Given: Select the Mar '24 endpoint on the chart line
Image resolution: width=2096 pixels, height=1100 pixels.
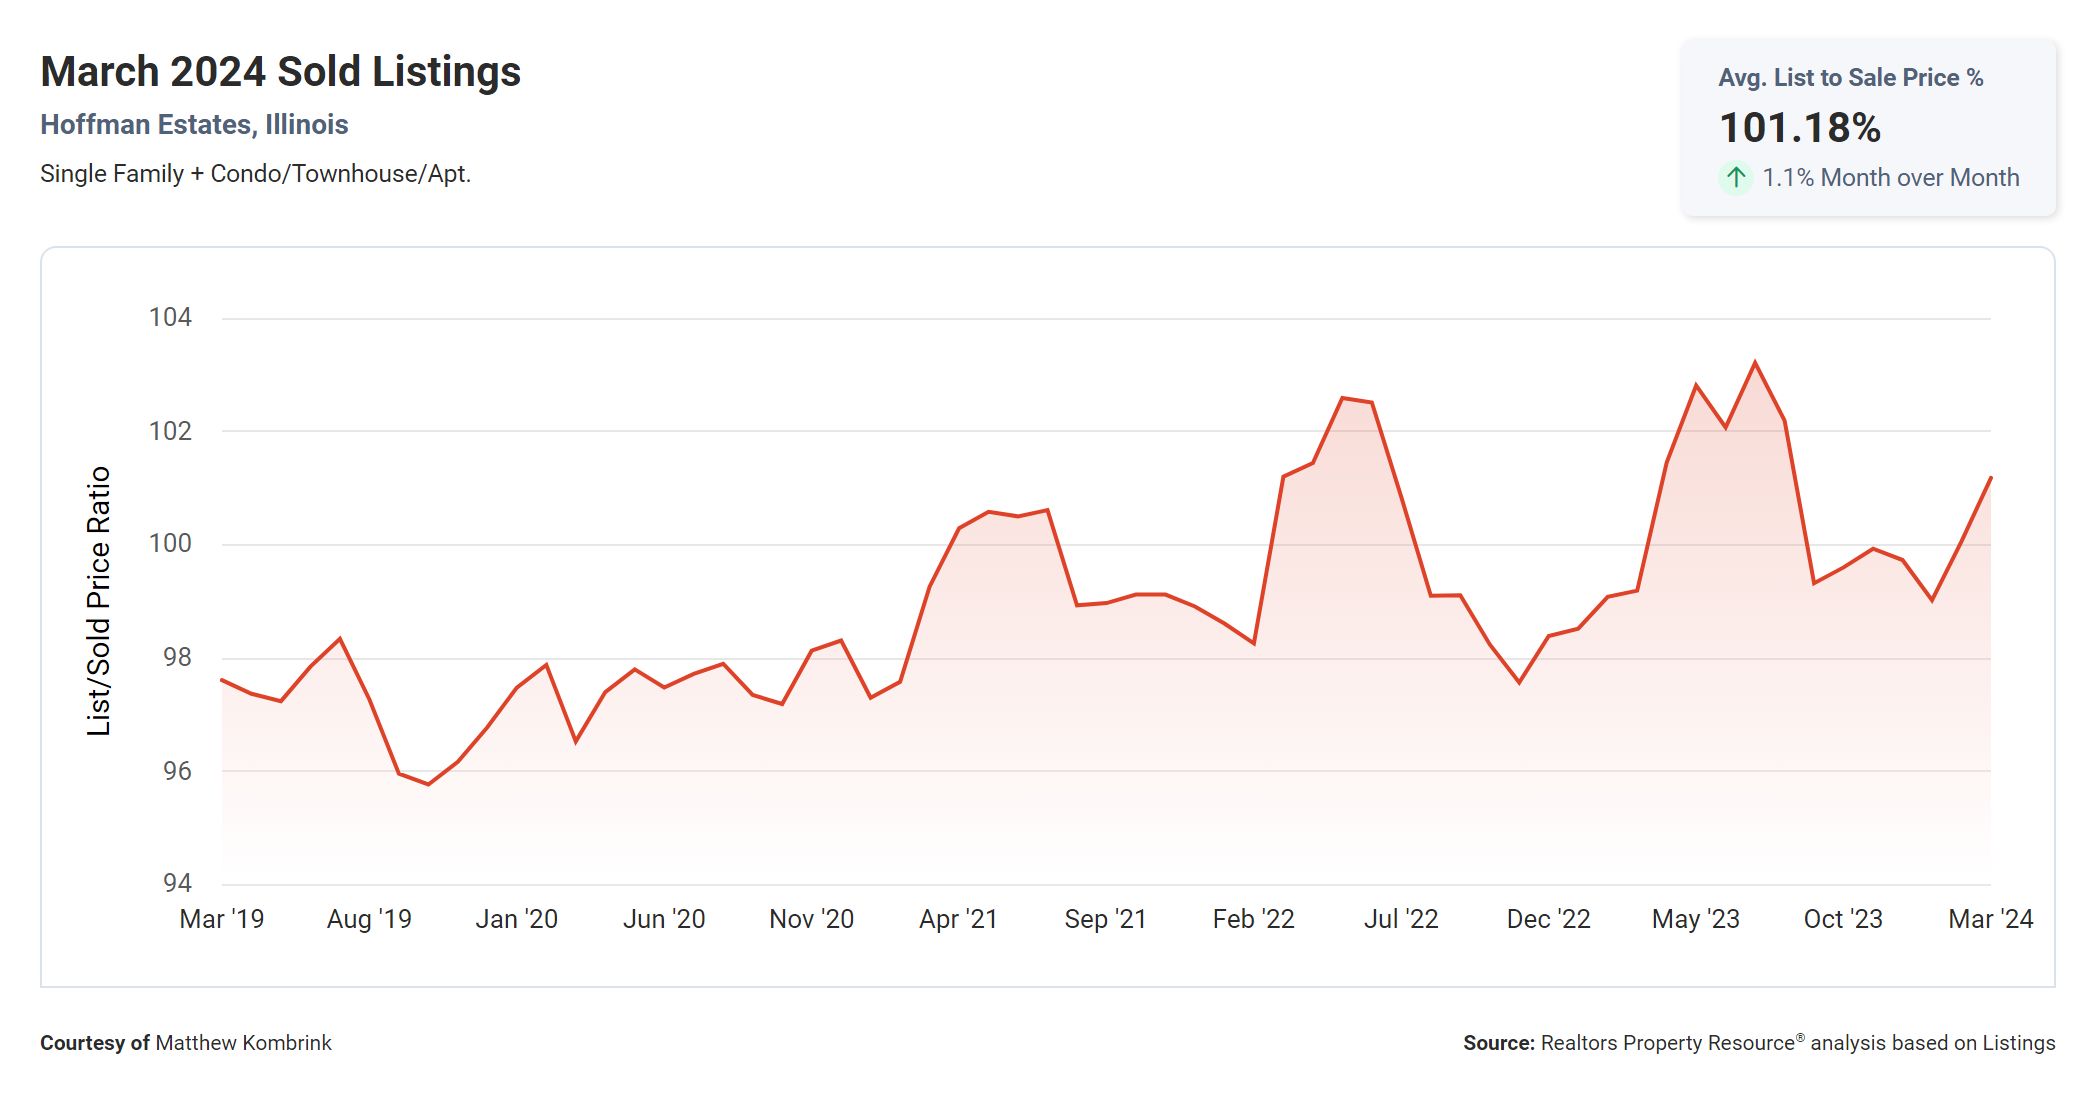Looking at the screenshot, I should 1990,478.
